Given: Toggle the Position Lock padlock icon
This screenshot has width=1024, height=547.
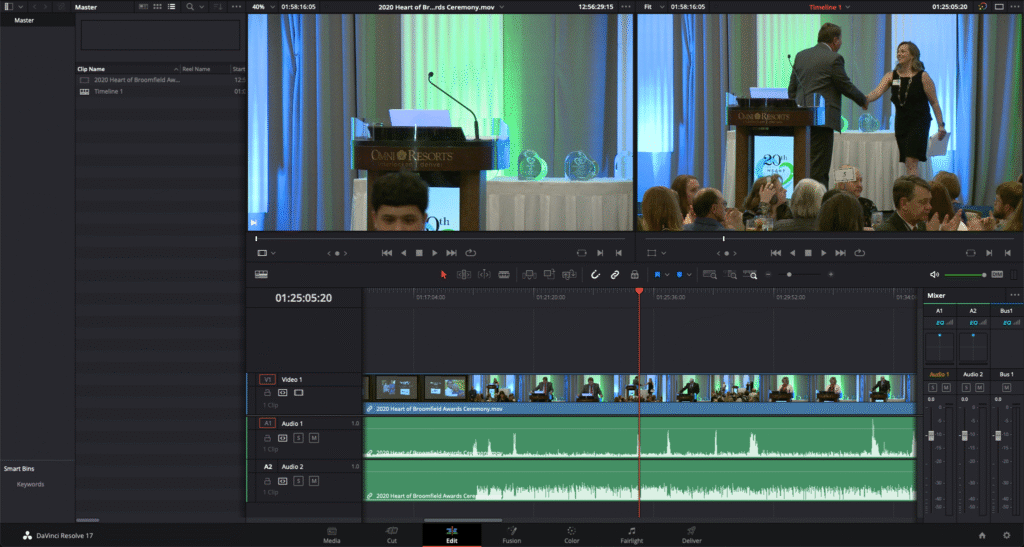Looking at the screenshot, I should pyautogui.click(x=634, y=275).
